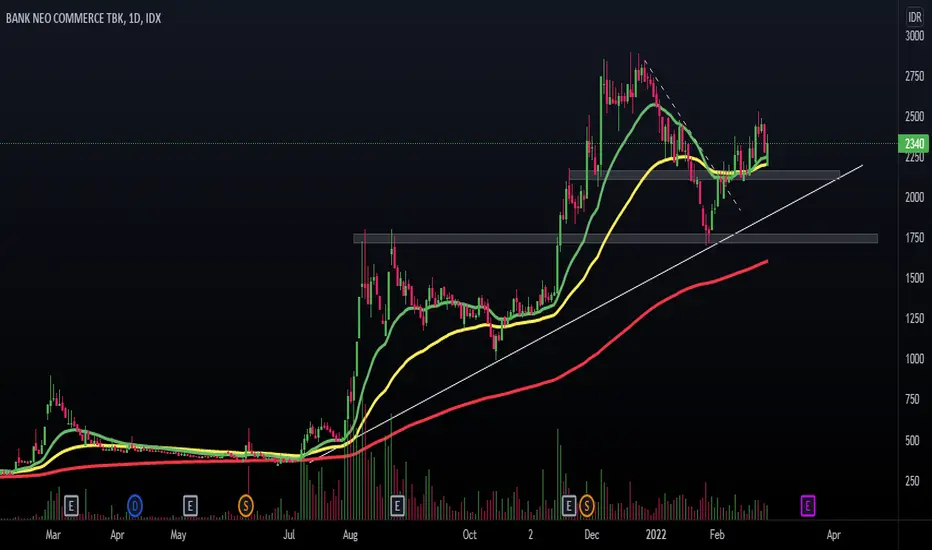Click the May label on time axis
Viewport: 932px width, 550px height.
[178, 535]
